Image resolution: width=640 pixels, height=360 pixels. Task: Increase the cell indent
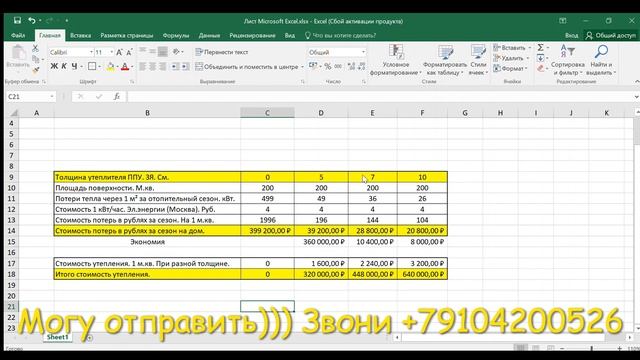185,66
